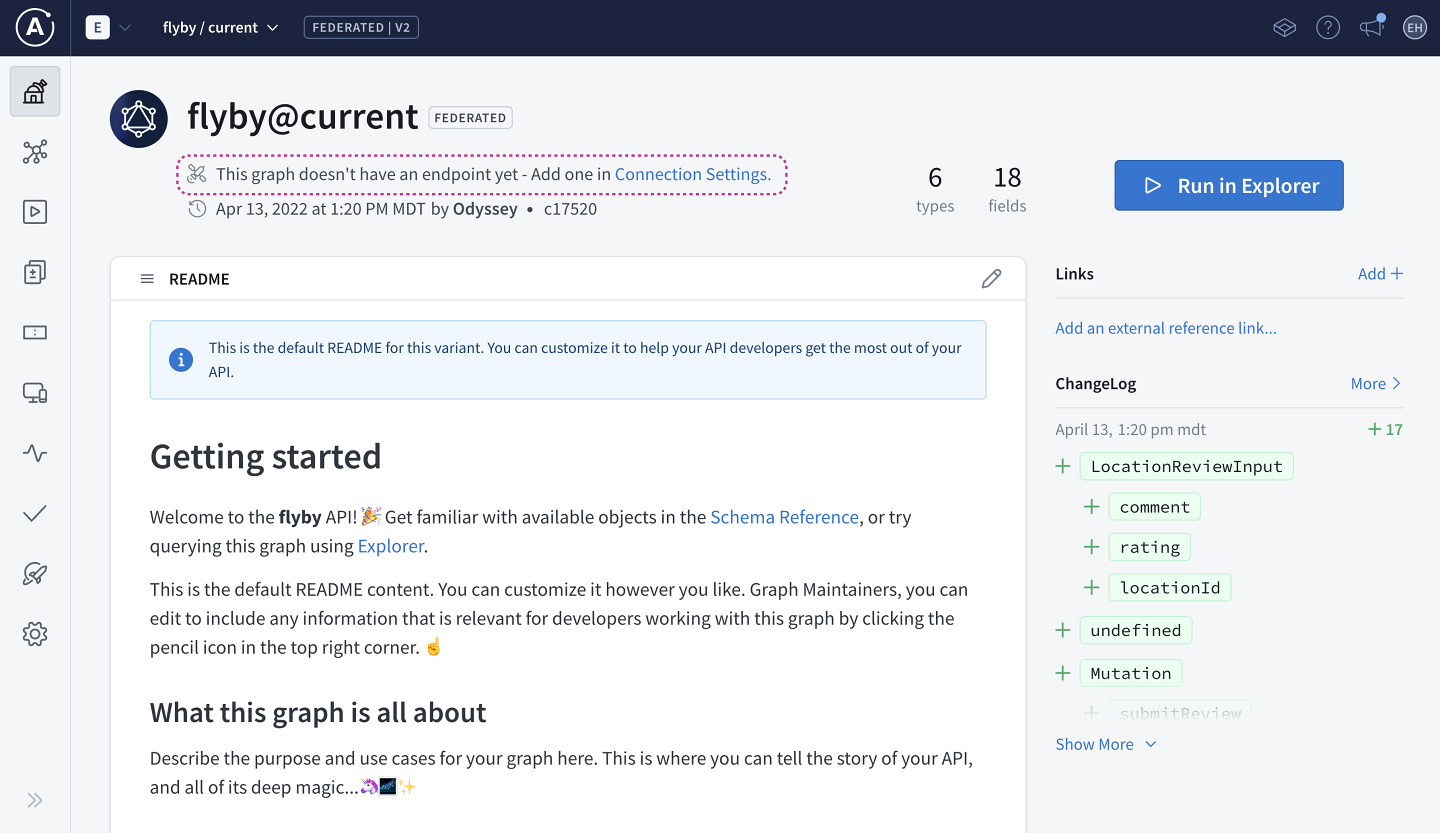Open the Fields sidebar icon

(x=35, y=333)
